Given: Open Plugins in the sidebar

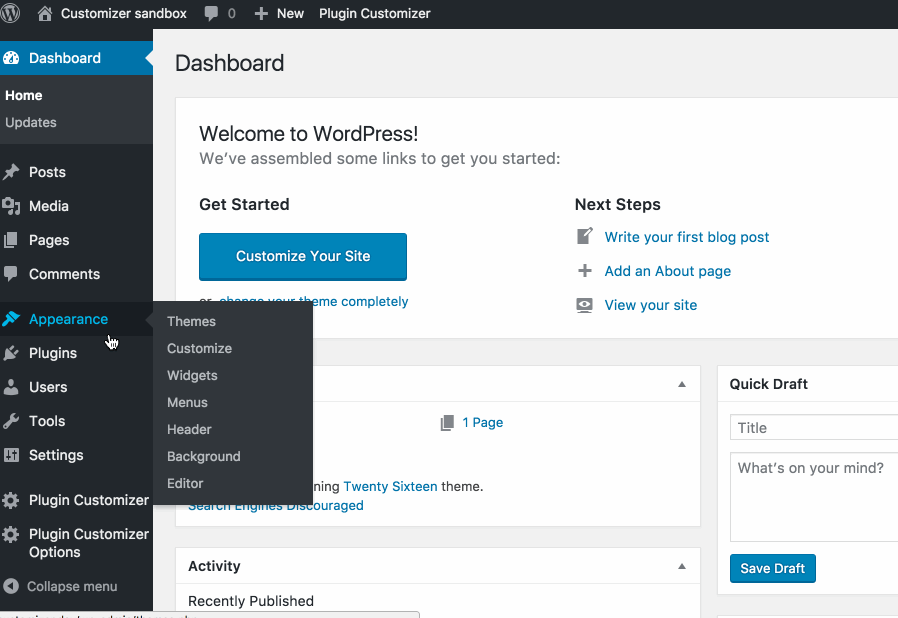Looking at the screenshot, I should (x=53, y=353).
